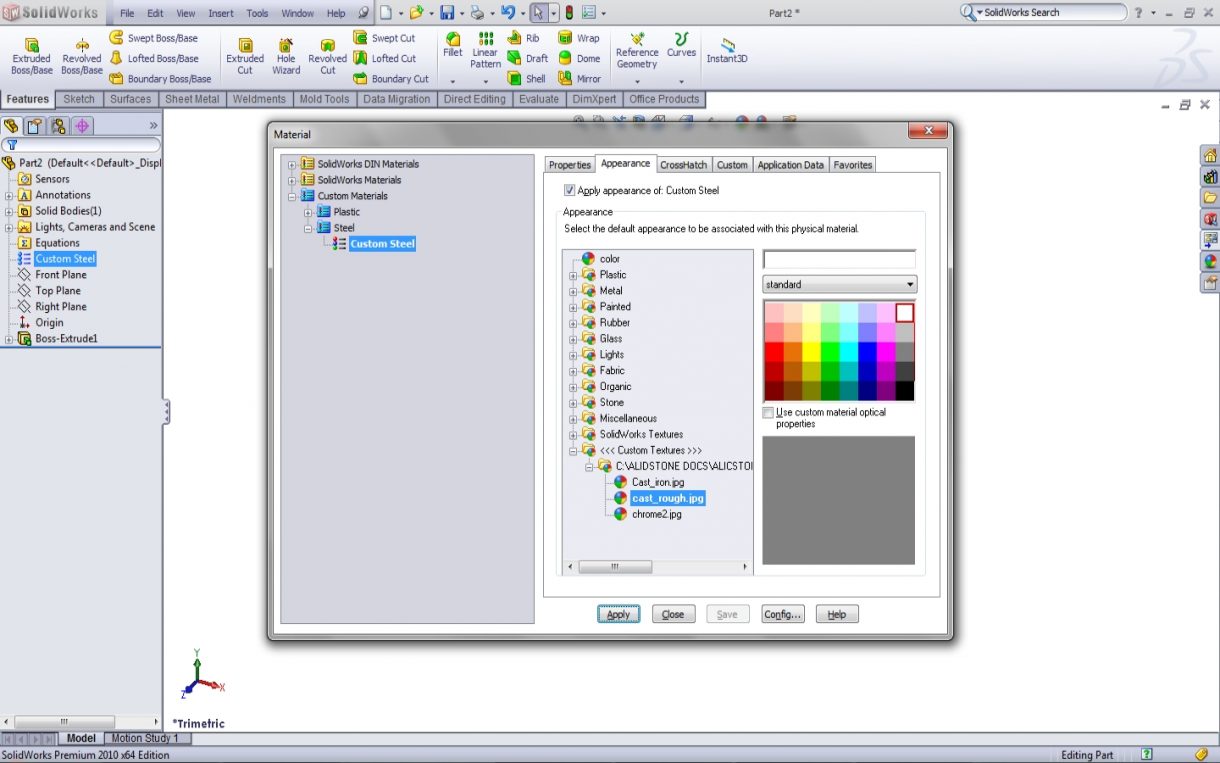Image resolution: width=1220 pixels, height=763 pixels.
Task: Expand SolidWorks DIN Materials library
Action: click(292, 164)
